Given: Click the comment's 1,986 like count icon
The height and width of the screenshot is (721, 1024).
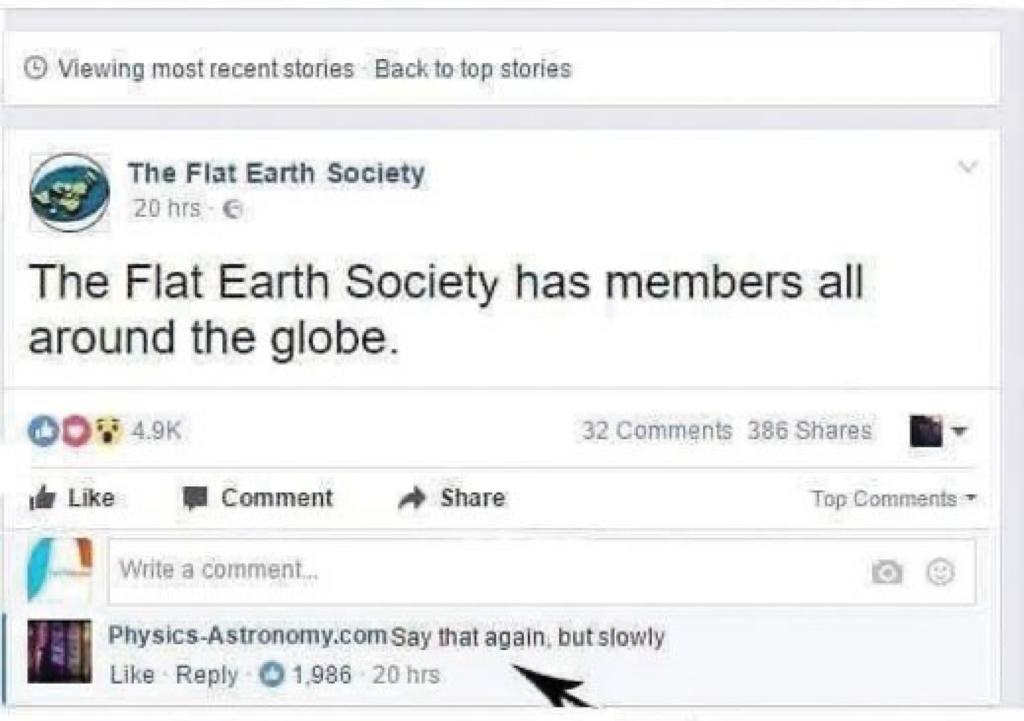Looking at the screenshot, I should click(x=272, y=675).
